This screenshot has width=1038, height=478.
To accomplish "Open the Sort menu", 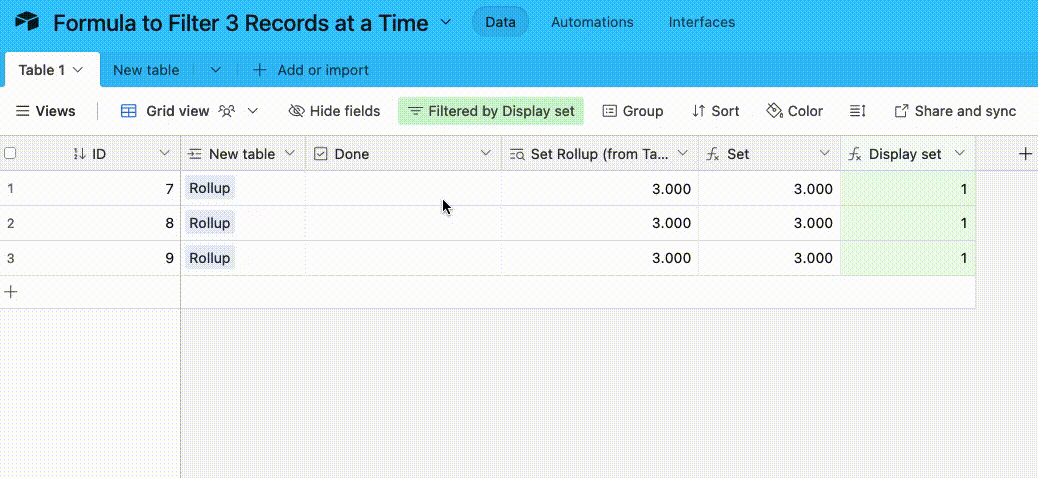I will [x=715, y=111].
